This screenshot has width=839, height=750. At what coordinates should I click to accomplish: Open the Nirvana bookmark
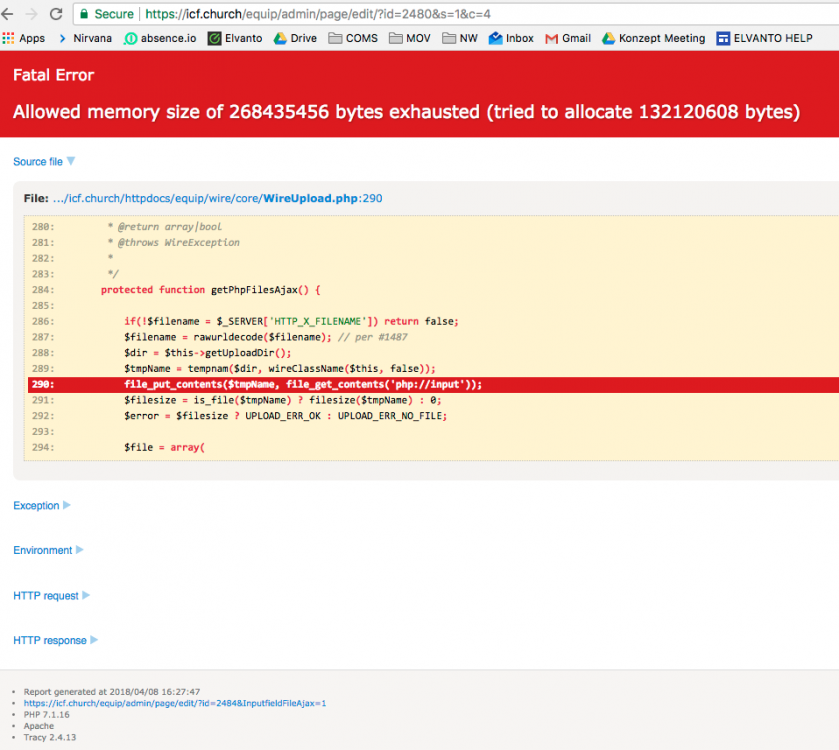tap(90, 38)
